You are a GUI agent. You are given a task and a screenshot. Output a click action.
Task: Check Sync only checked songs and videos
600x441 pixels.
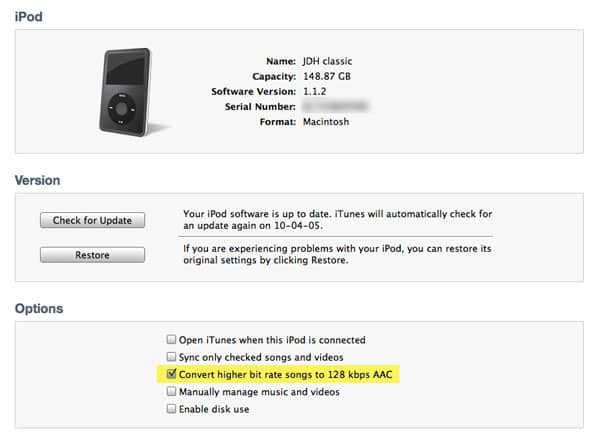tap(171, 358)
